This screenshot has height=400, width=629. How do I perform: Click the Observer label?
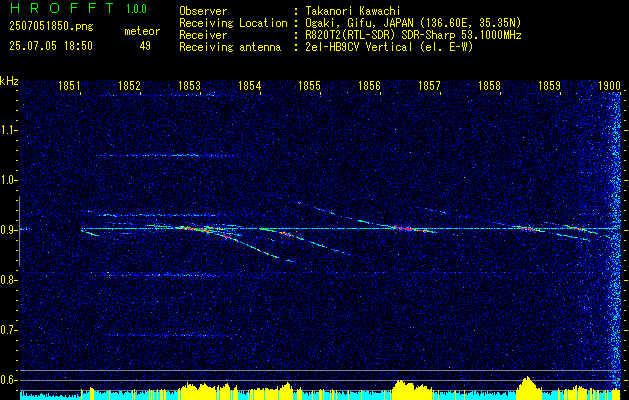[203, 11]
